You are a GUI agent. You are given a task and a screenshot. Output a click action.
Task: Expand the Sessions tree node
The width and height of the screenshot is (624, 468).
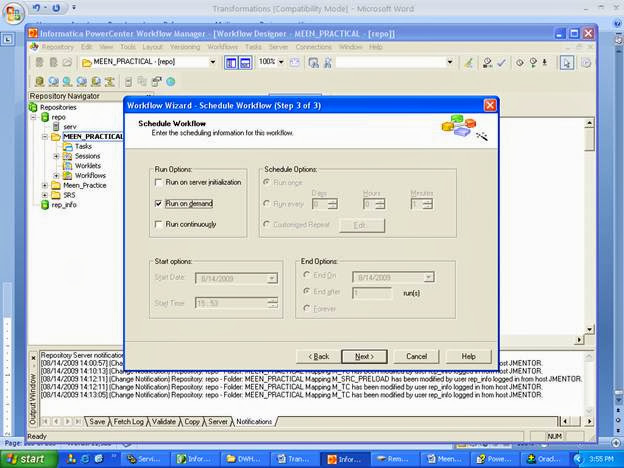click(56, 156)
